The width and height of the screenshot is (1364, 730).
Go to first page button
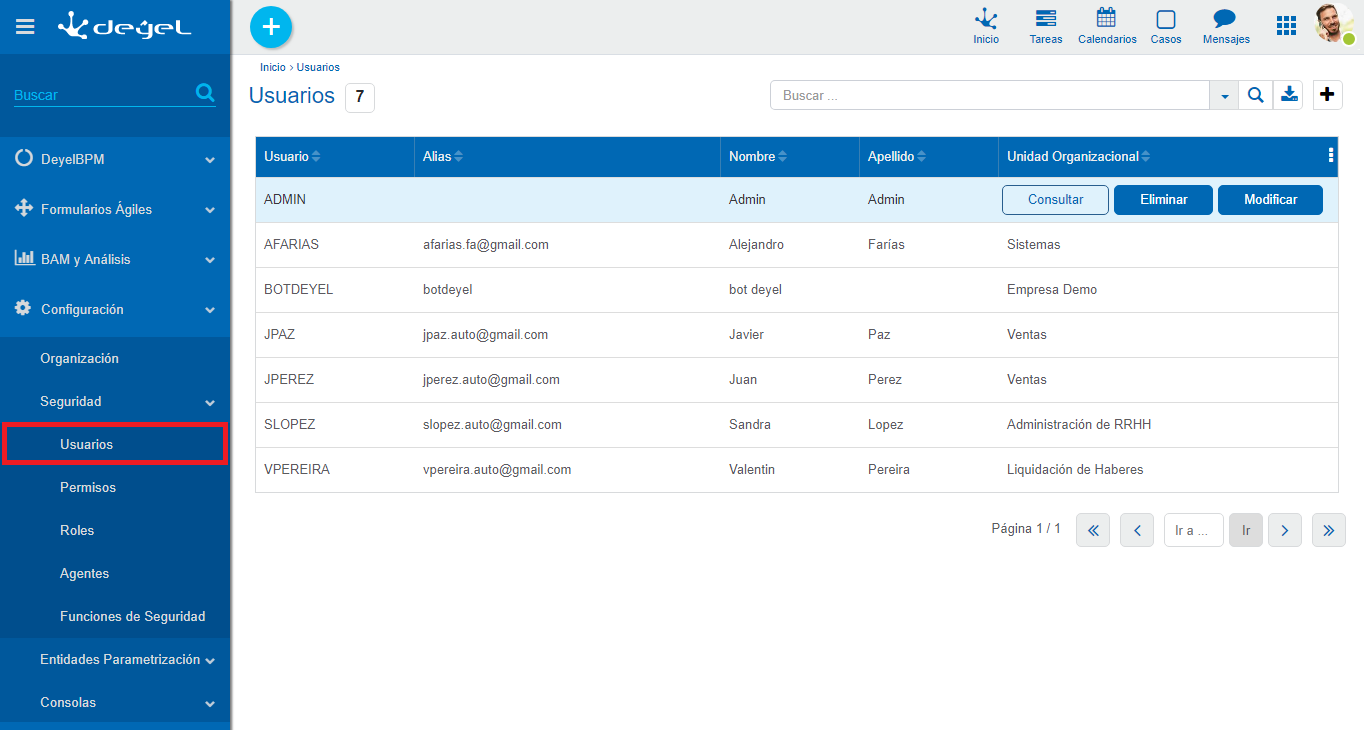[1093, 530]
